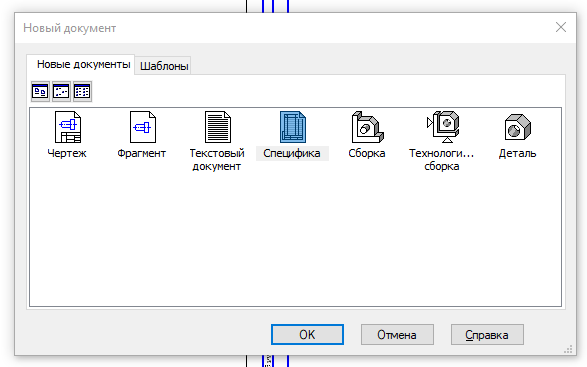Confirm with the OK button

pyautogui.click(x=307, y=334)
